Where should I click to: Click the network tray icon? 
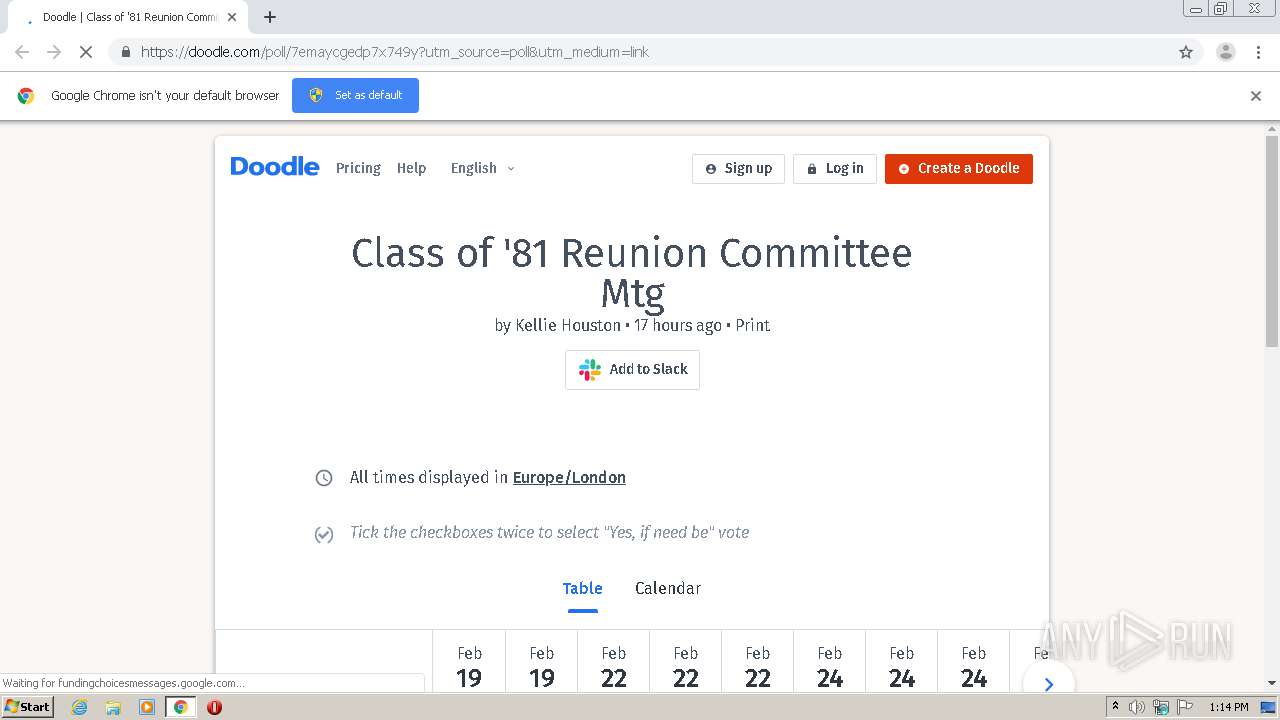[x=1160, y=707]
